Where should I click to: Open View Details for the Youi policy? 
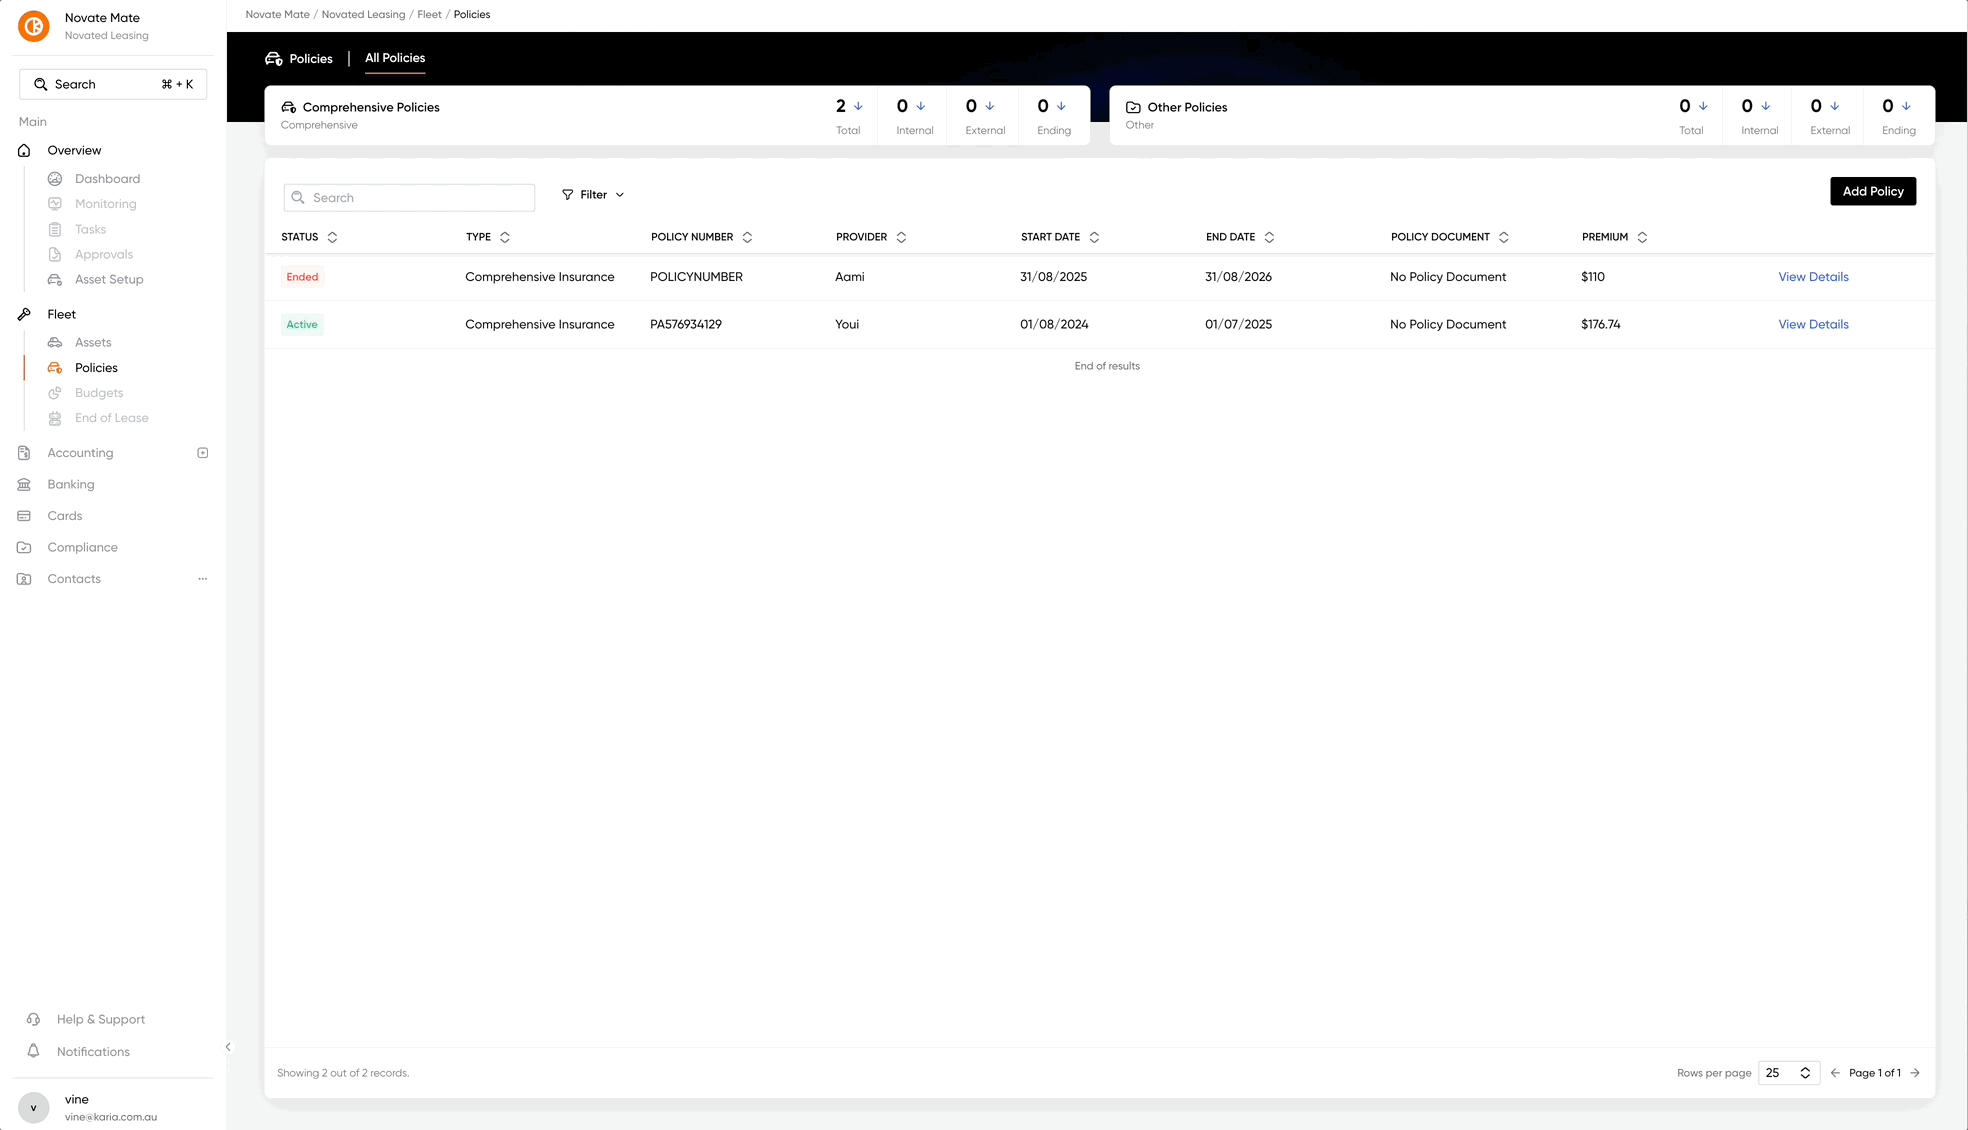1813,324
